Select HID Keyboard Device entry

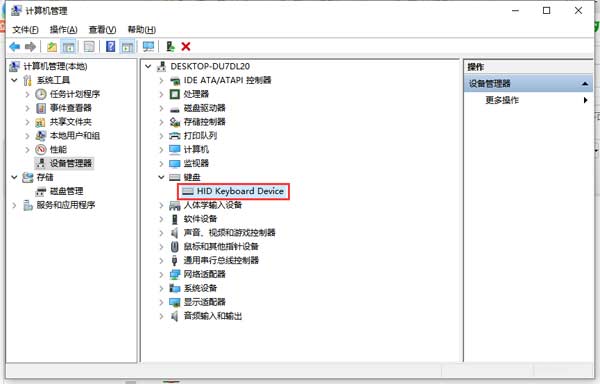point(240,191)
